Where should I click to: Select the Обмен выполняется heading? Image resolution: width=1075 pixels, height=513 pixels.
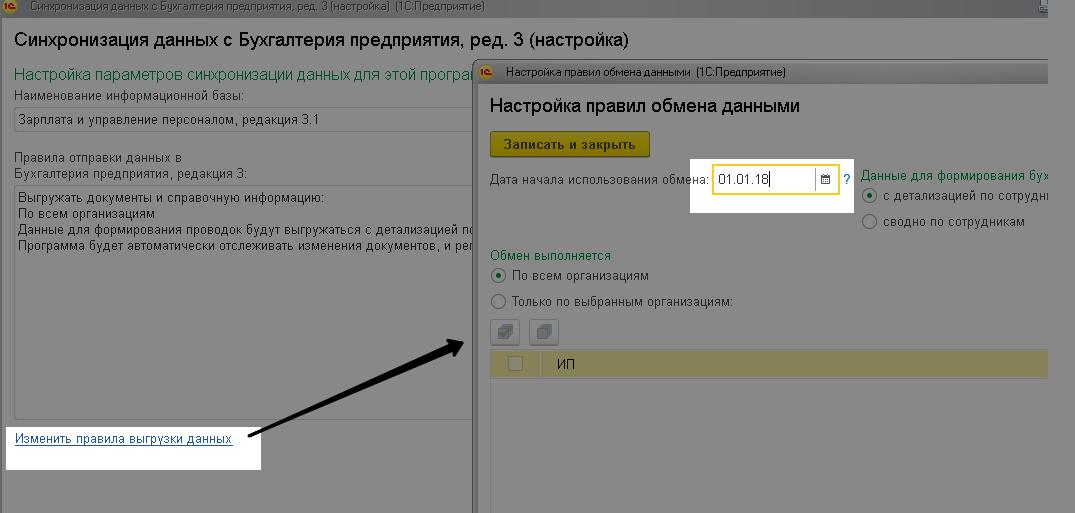click(x=551, y=255)
